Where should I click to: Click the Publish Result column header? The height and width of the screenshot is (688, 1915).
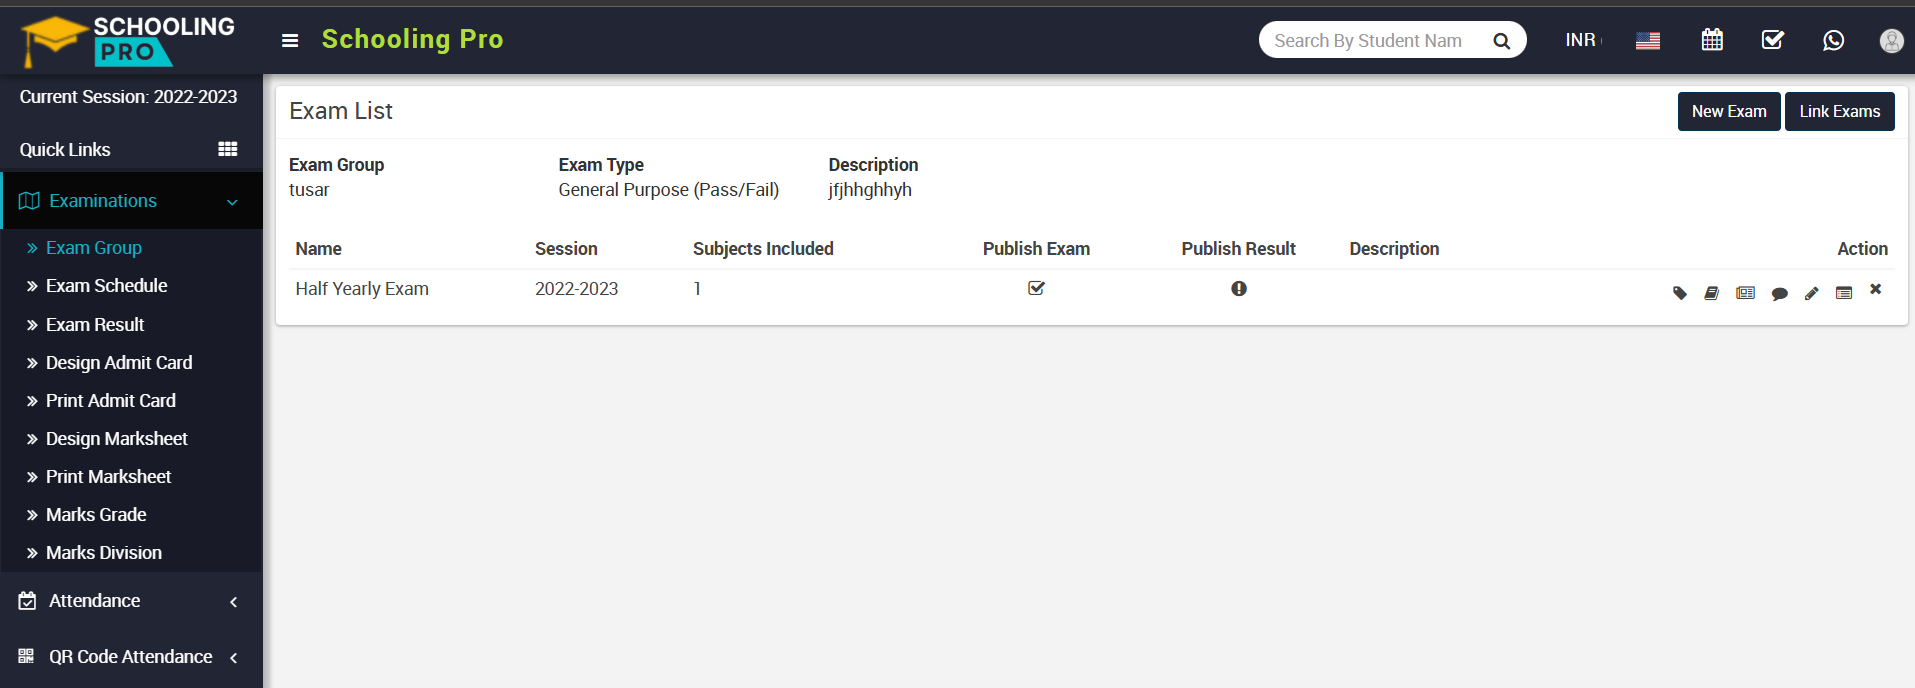pyautogui.click(x=1238, y=249)
